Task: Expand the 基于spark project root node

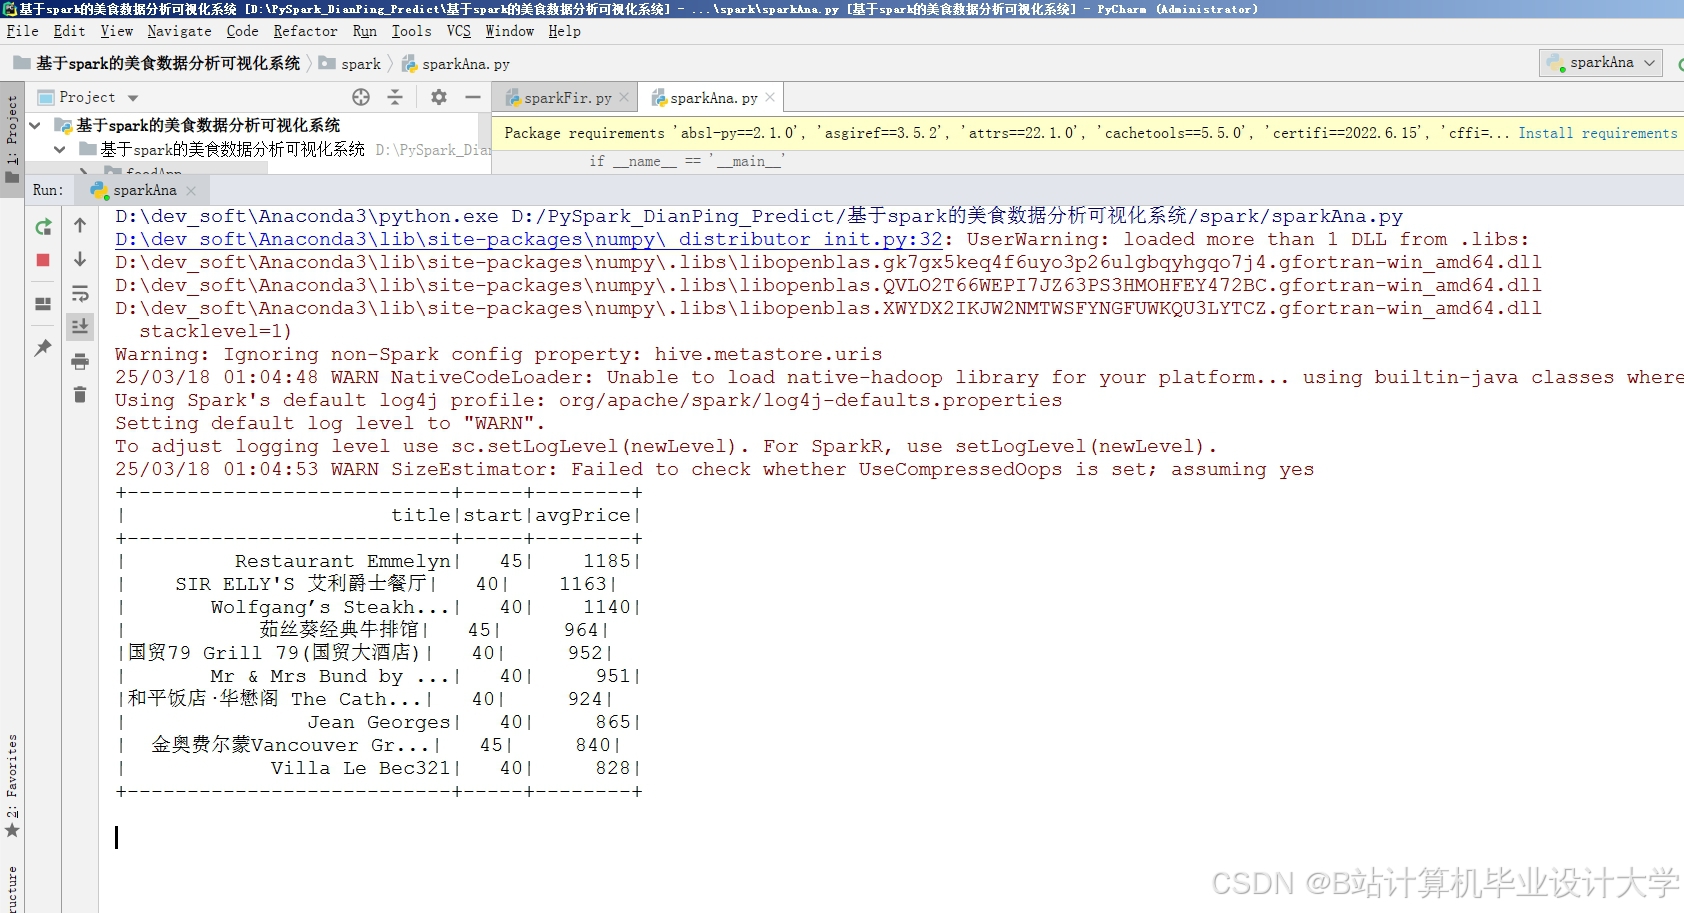Action: pyautogui.click(x=35, y=125)
